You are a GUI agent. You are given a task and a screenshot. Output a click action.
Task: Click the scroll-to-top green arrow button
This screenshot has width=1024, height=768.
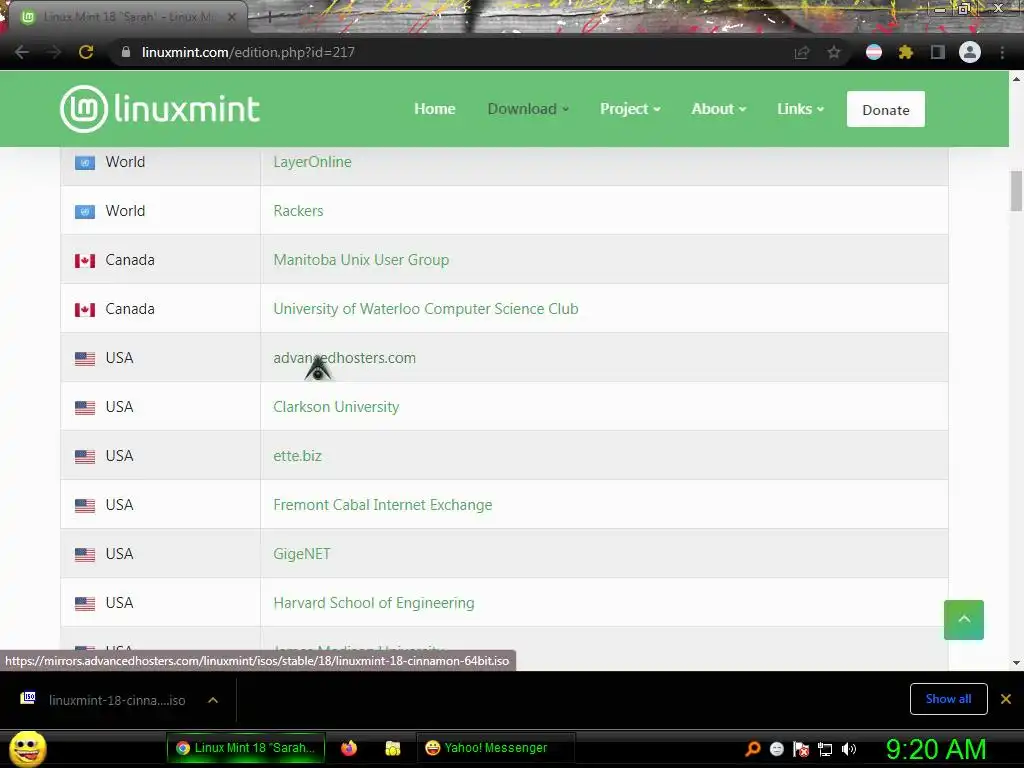[x=964, y=620]
